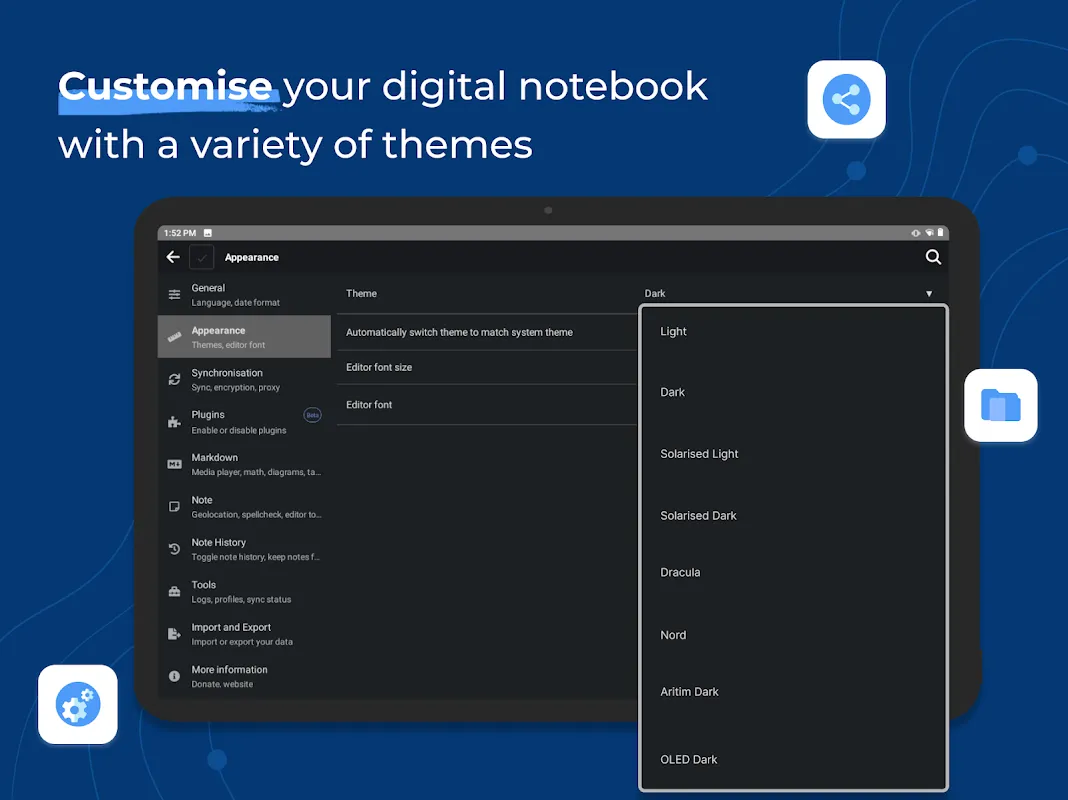Open Tools settings section
Image resolution: width=1068 pixels, height=800 pixels.
pos(244,592)
